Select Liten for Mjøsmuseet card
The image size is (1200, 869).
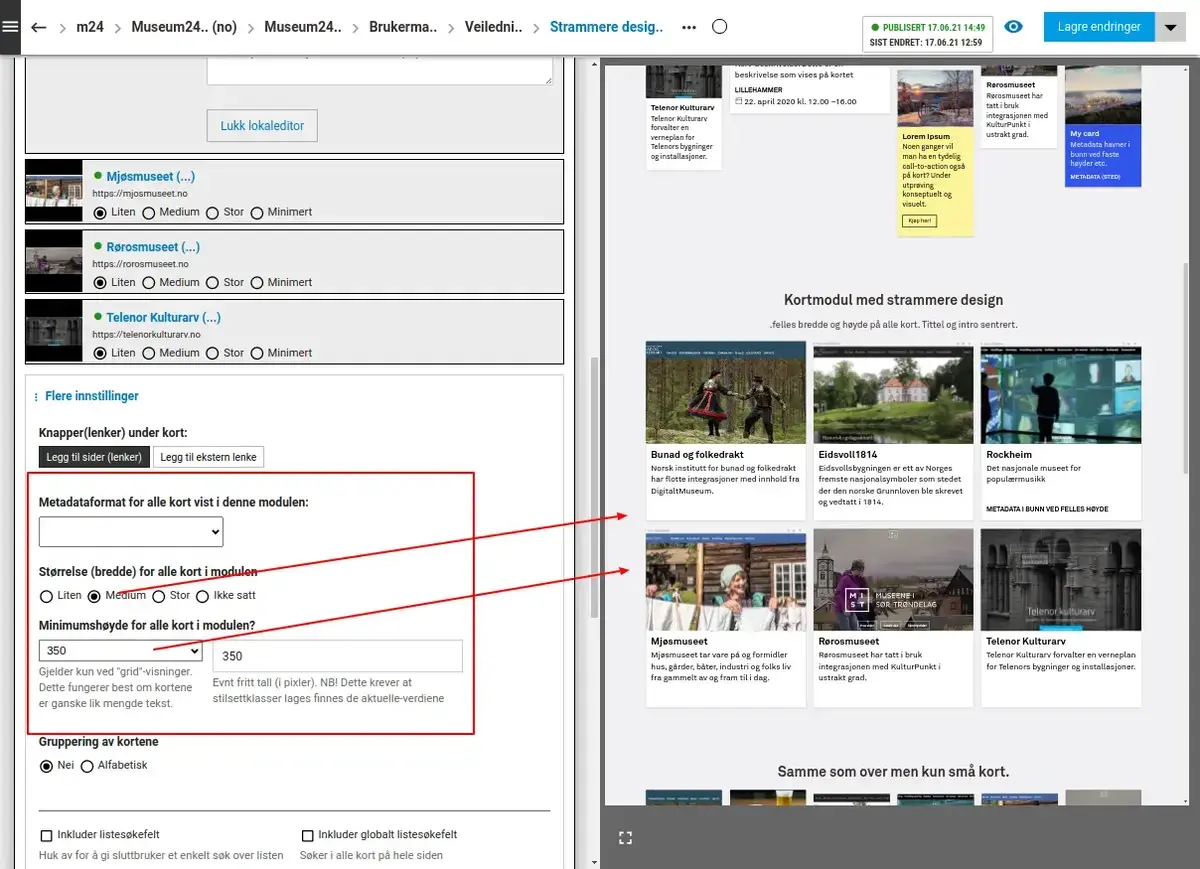pos(100,213)
